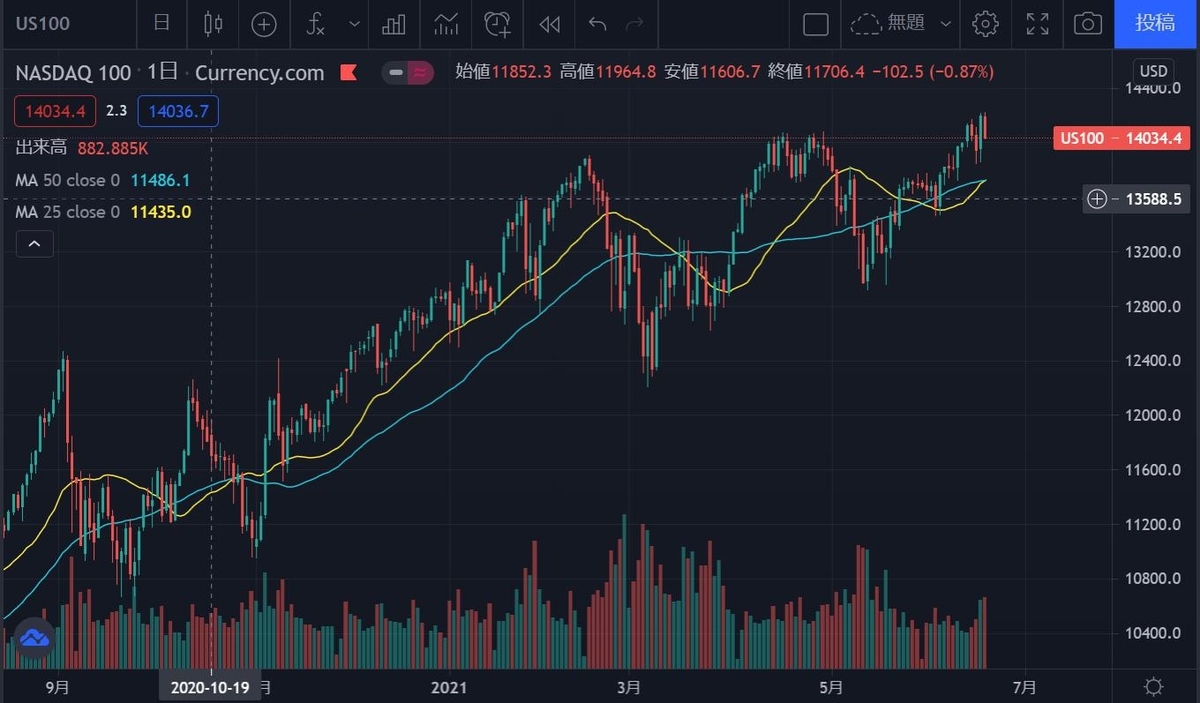
Task: Click the NASDAQ 100 symbol title
Action: 73,73
